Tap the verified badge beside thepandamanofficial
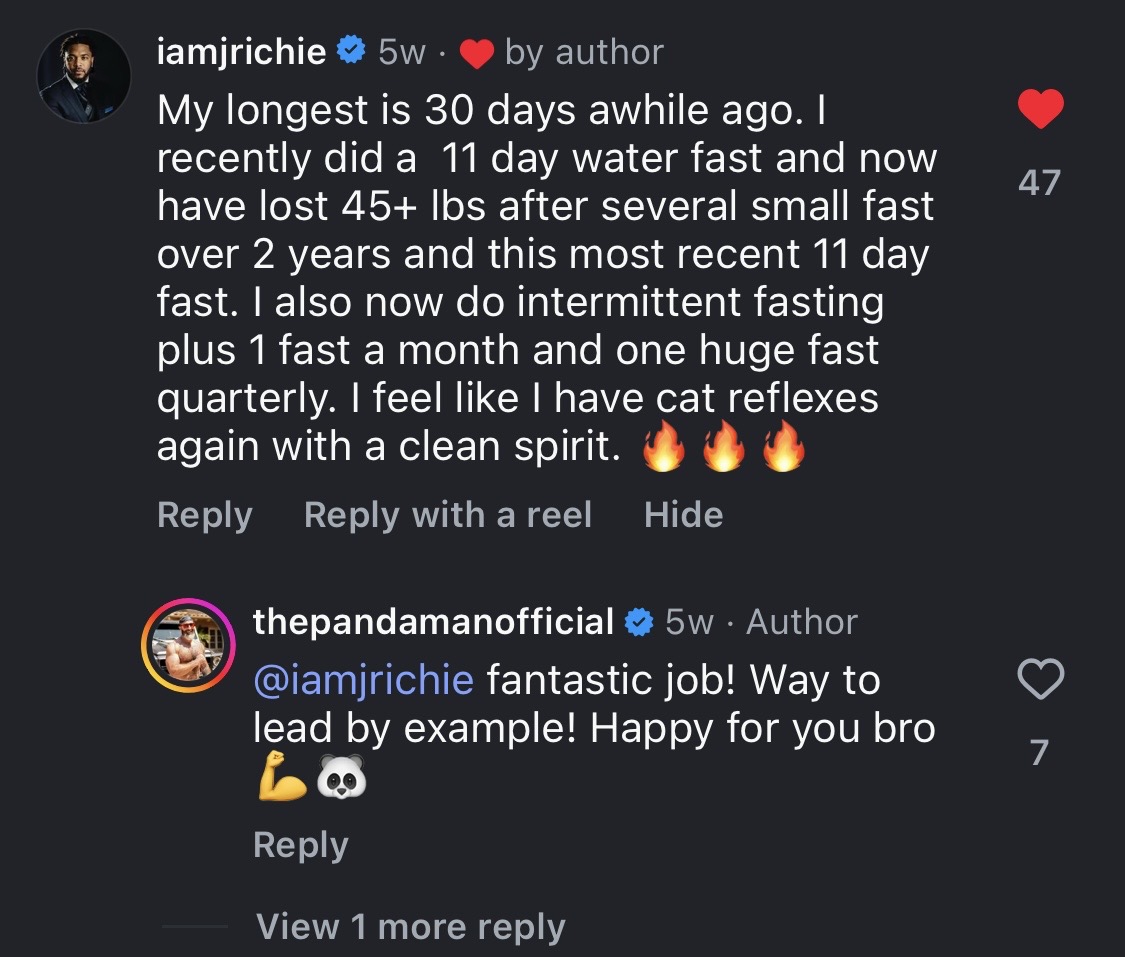The height and width of the screenshot is (957, 1125). pos(637,622)
